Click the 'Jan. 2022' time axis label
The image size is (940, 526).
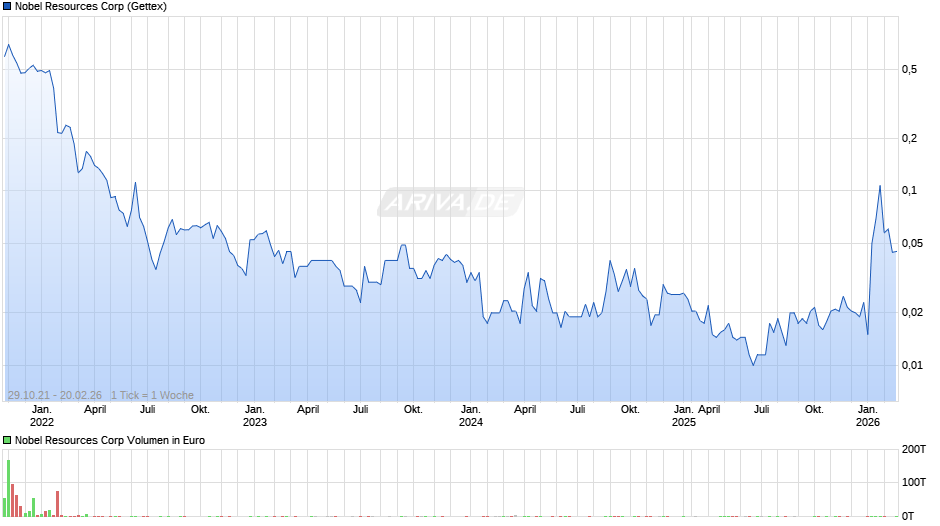click(x=41, y=416)
